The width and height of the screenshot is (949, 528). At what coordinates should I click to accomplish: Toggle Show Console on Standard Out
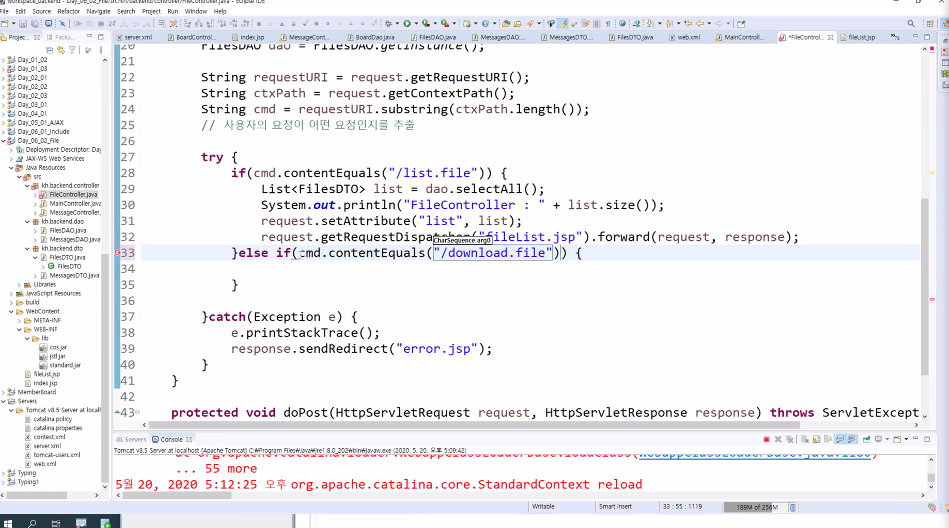[839, 439]
